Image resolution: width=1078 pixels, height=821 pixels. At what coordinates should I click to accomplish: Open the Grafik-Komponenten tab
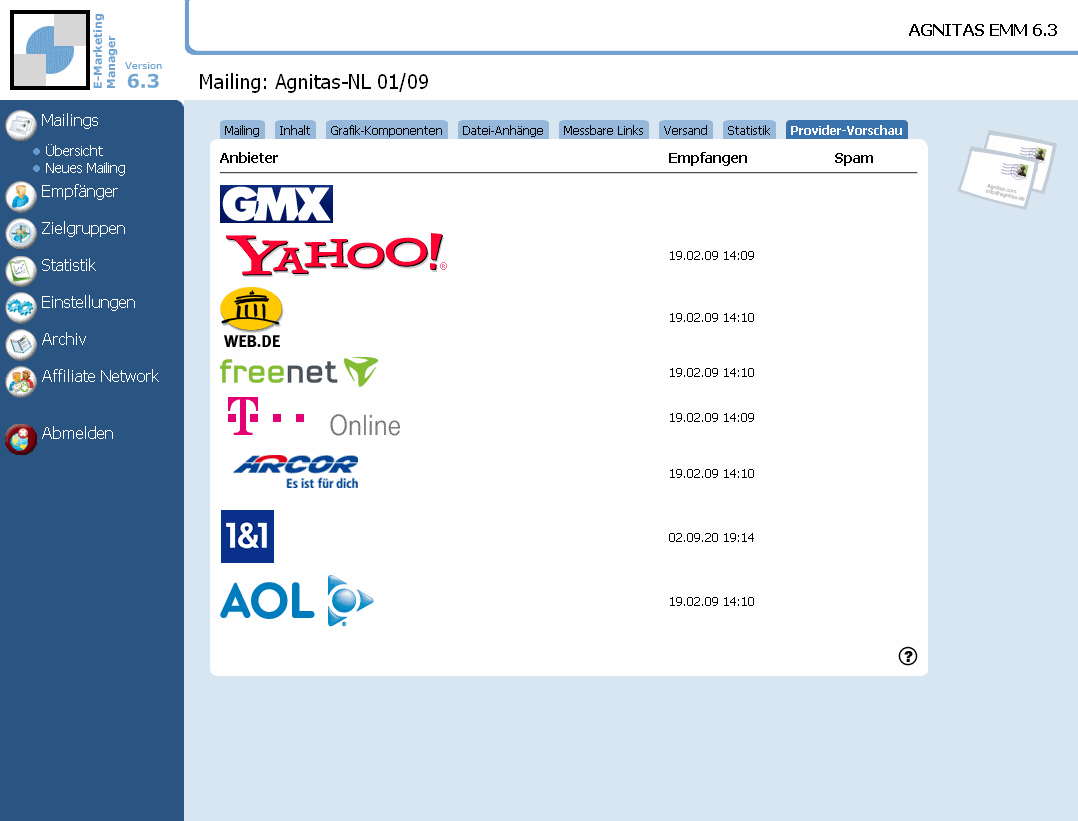pos(386,130)
